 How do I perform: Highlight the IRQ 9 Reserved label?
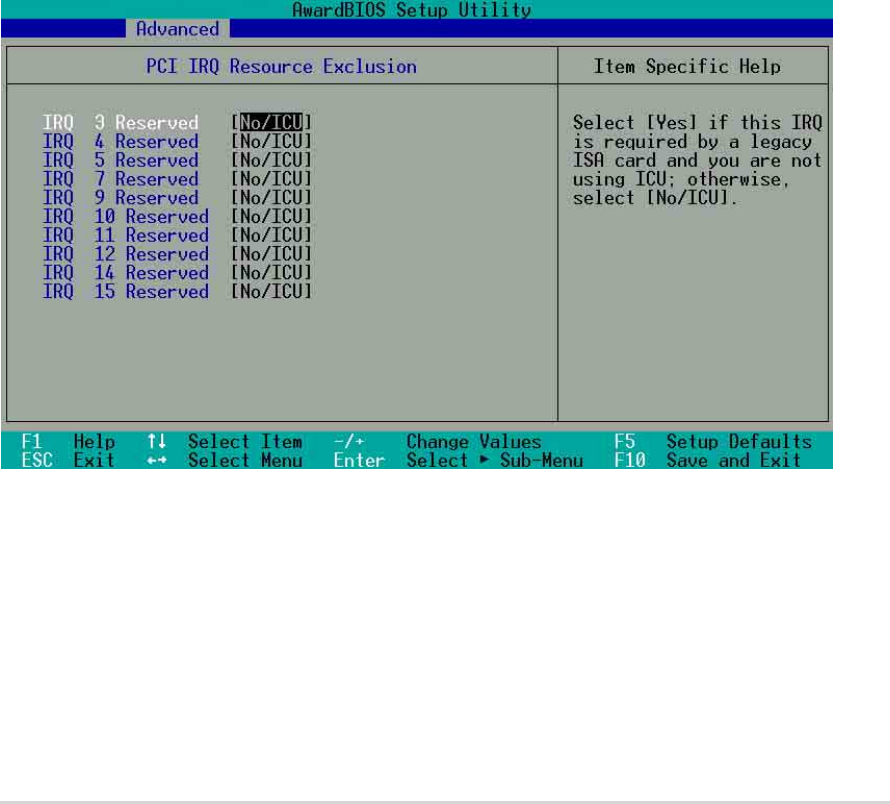pos(121,197)
